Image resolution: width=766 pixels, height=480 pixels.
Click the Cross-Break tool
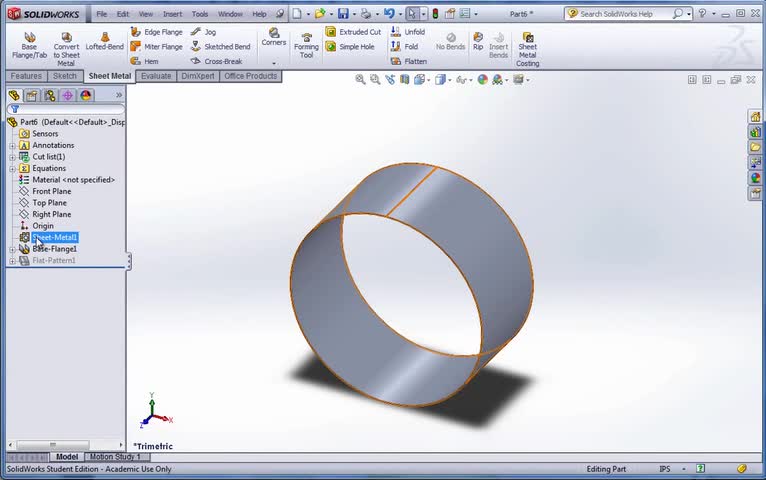pyautogui.click(x=217, y=61)
